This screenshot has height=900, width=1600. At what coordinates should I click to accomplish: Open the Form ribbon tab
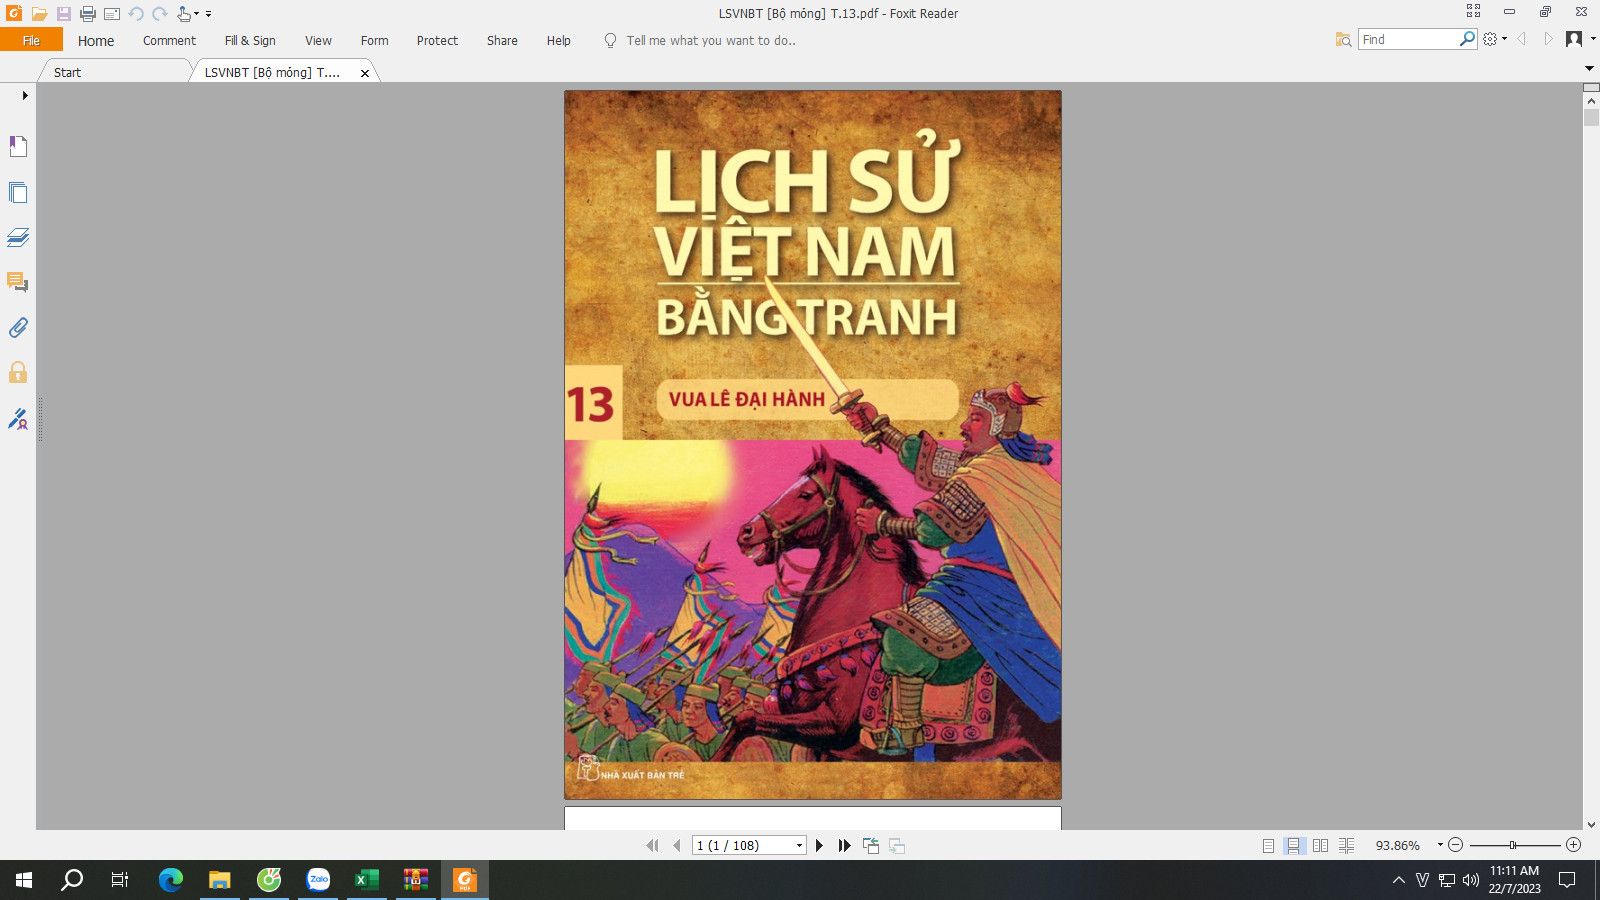(x=374, y=41)
